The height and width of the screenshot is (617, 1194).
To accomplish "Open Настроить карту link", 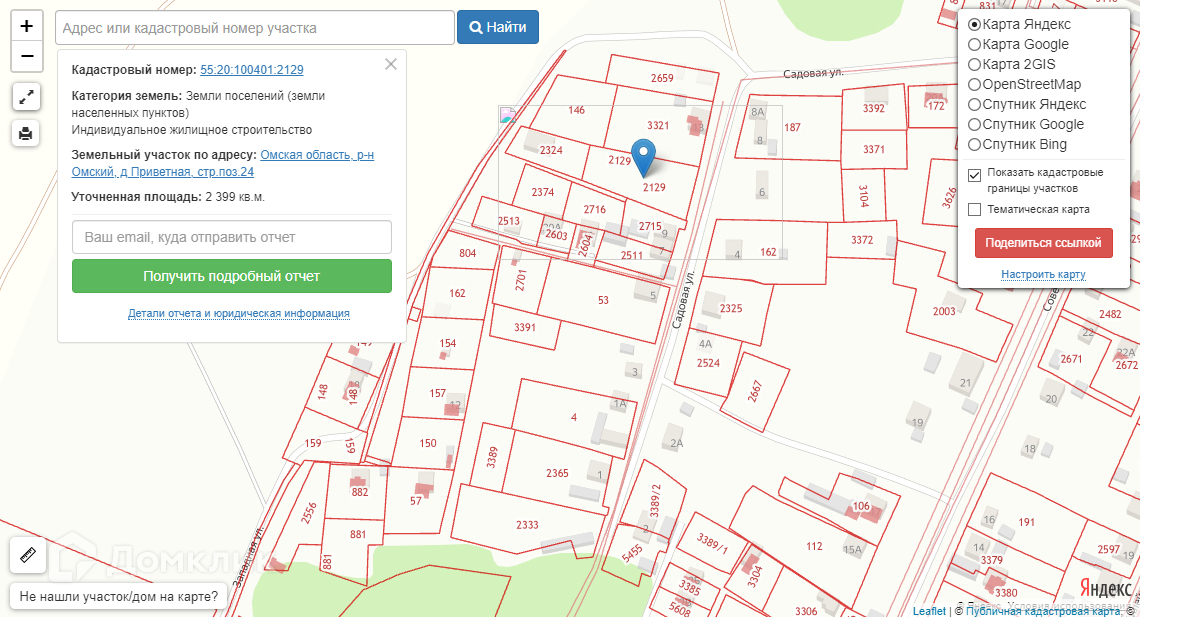I will tap(1043, 274).
